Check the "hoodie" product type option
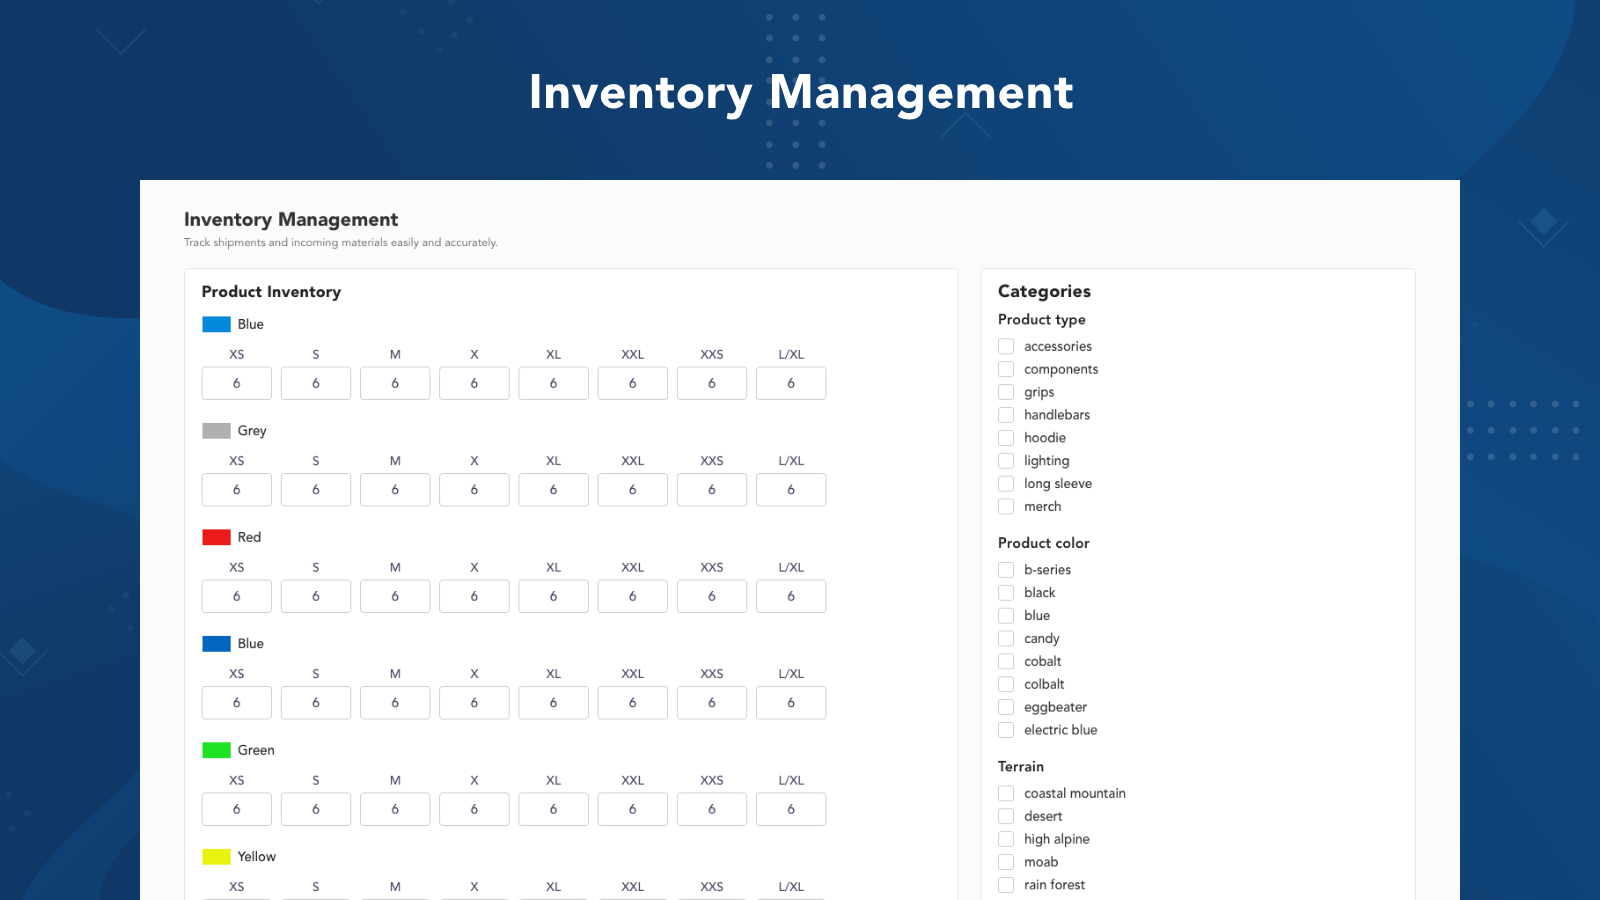The height and width of the screenshot is (900, 1600). (x=1005, y=438)
